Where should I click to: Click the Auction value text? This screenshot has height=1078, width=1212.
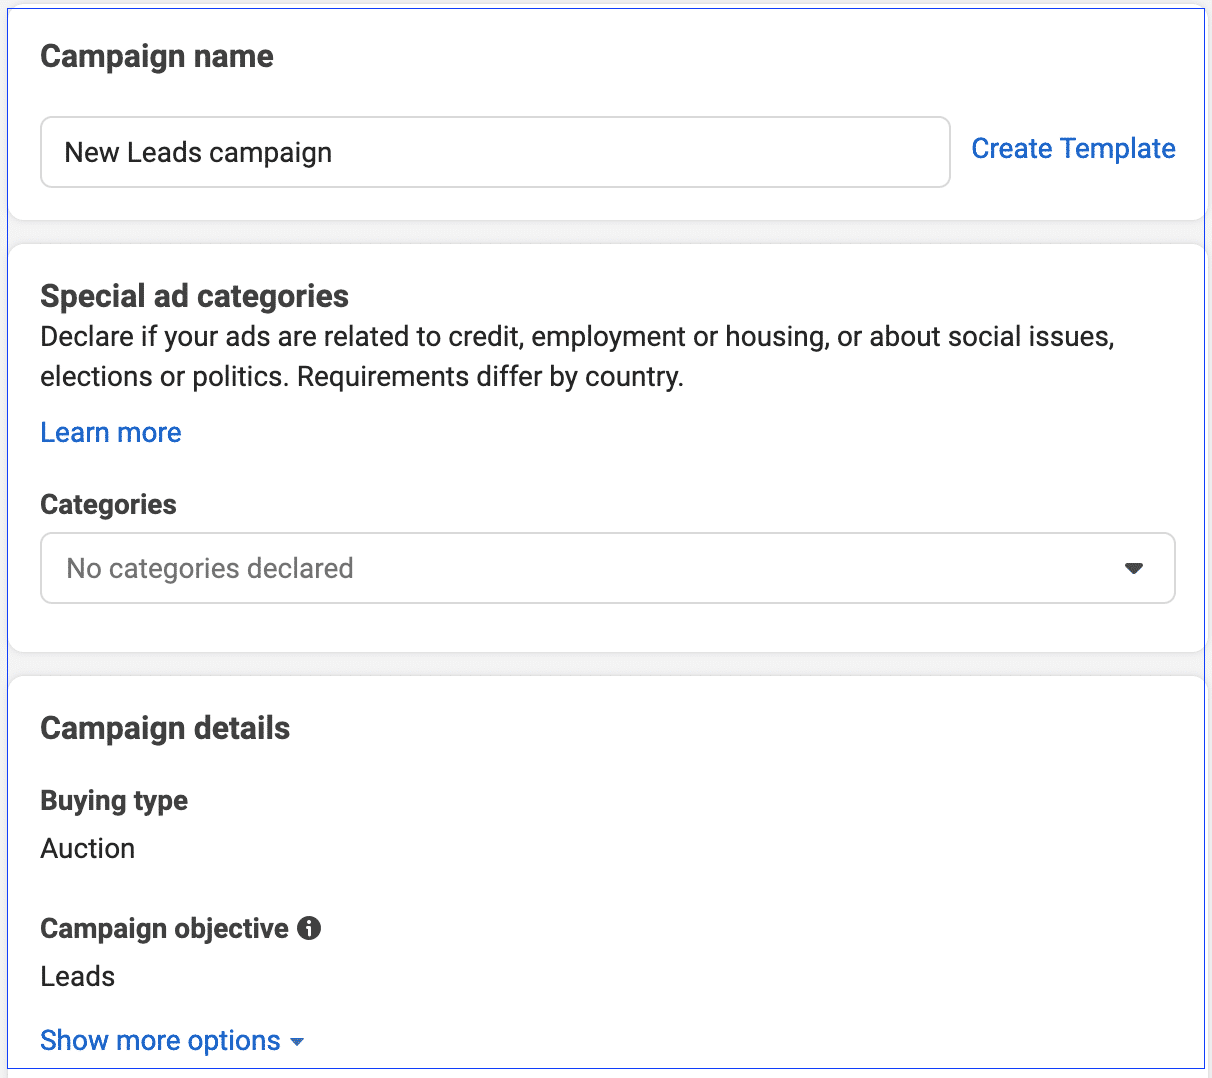pyautogui.click(x=88, y=848)
